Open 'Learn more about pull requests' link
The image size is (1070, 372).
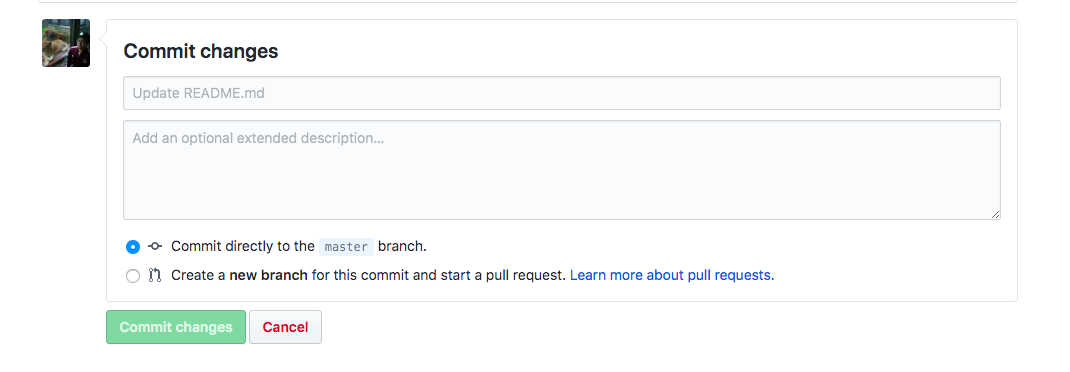(672, 275)
